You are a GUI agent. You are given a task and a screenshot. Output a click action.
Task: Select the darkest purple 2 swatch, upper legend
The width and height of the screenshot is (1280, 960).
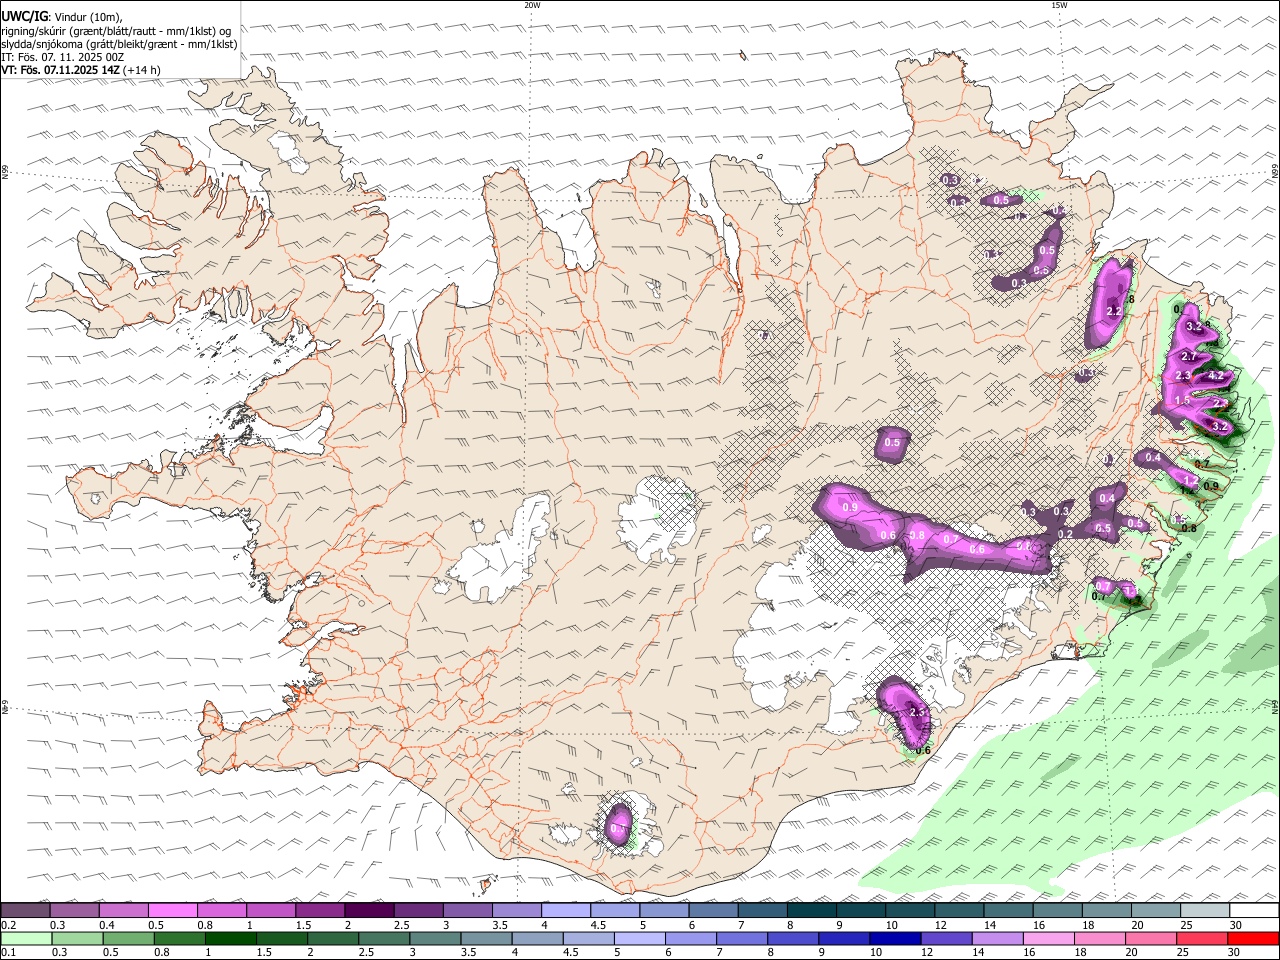click(x=368, y=911)
